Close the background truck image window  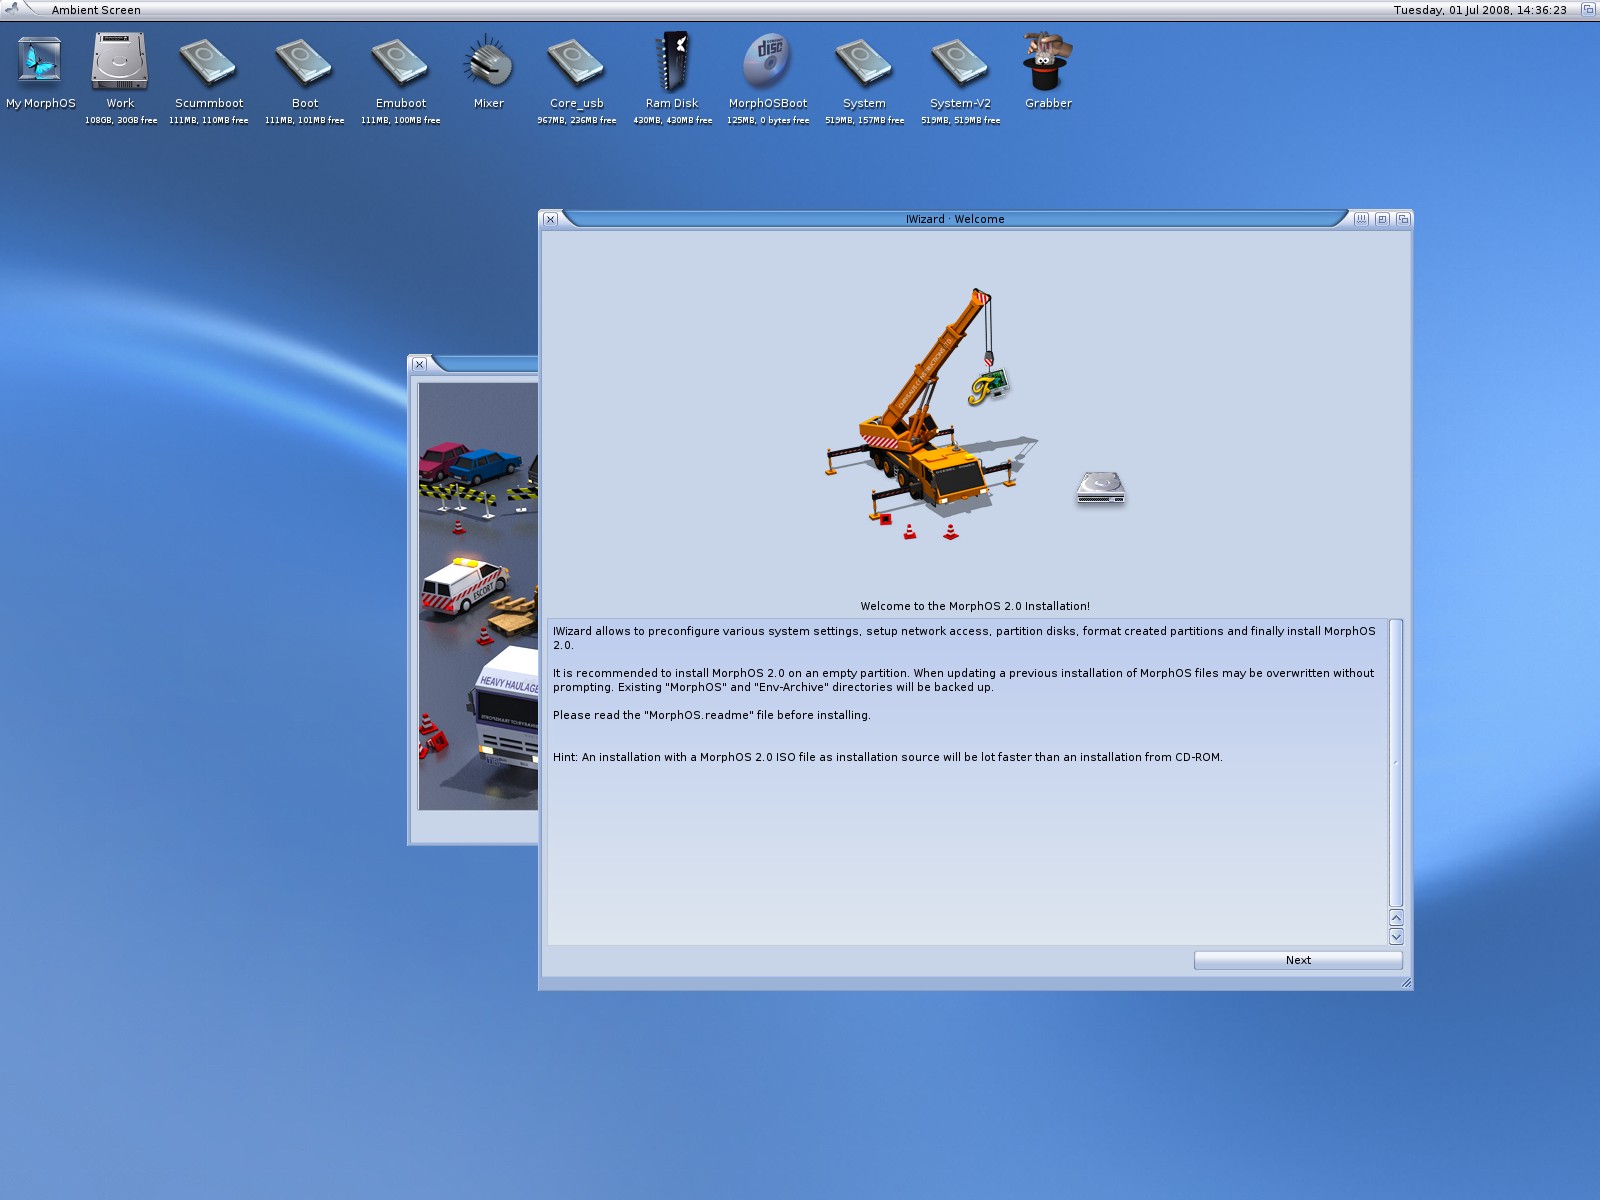[419, 364]
